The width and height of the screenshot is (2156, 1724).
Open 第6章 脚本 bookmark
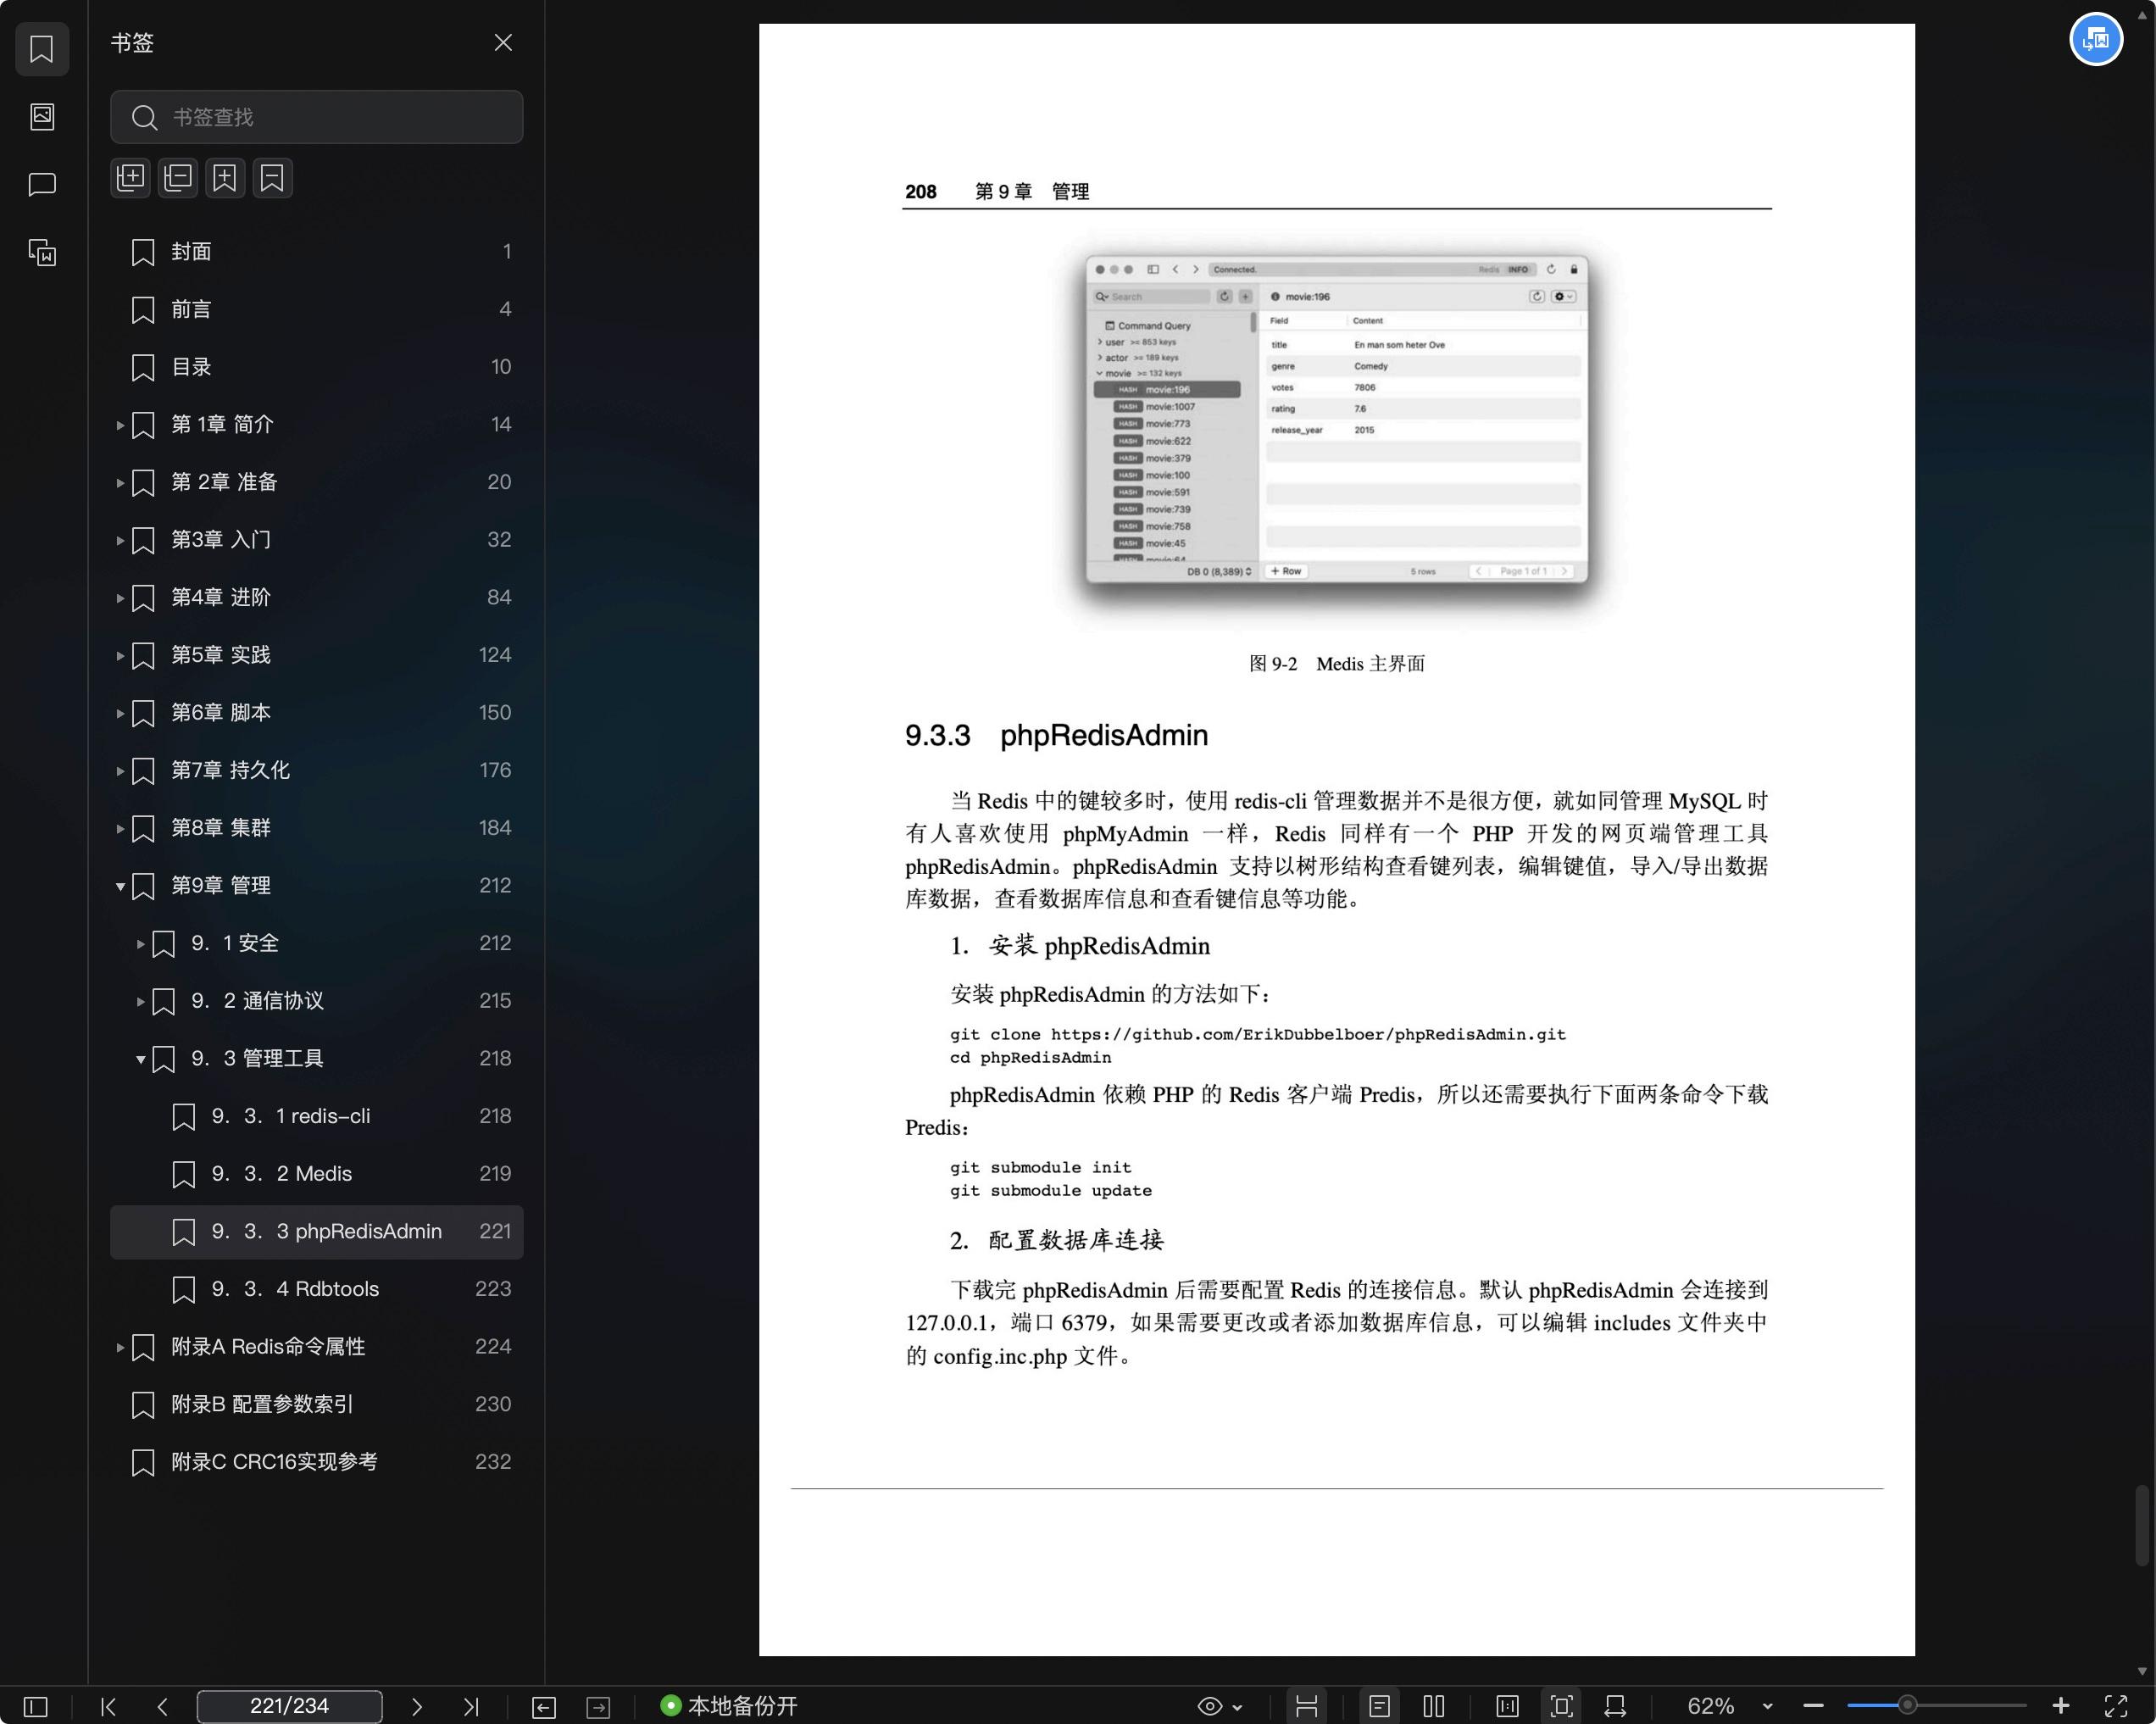[316, 713]
